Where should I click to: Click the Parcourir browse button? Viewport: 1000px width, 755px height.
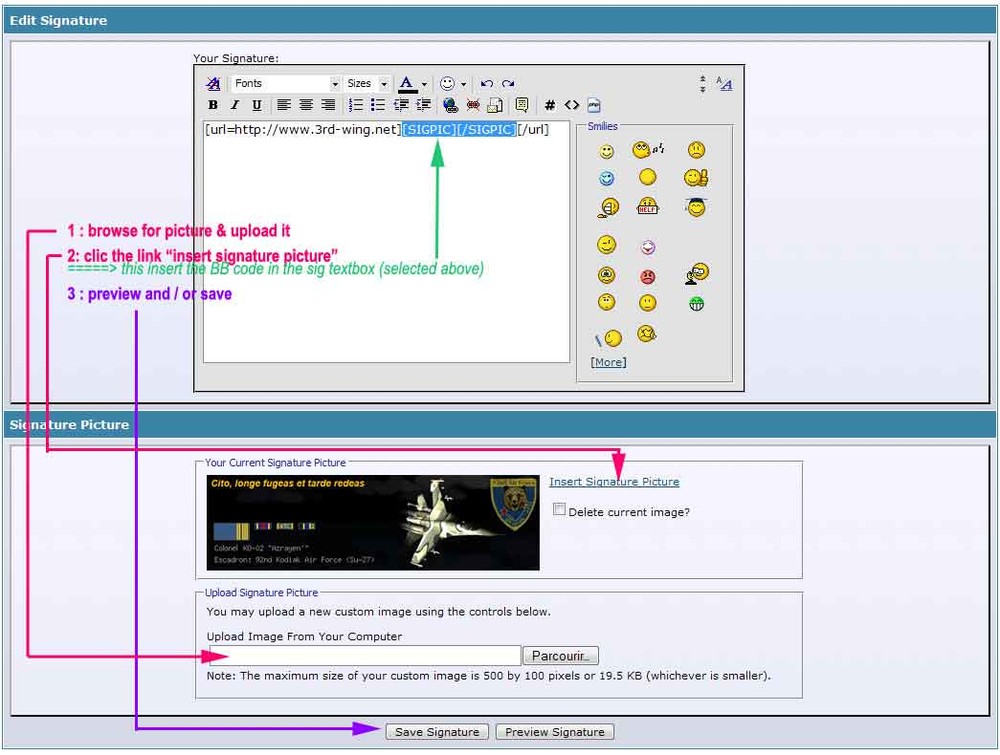point(561,656)
